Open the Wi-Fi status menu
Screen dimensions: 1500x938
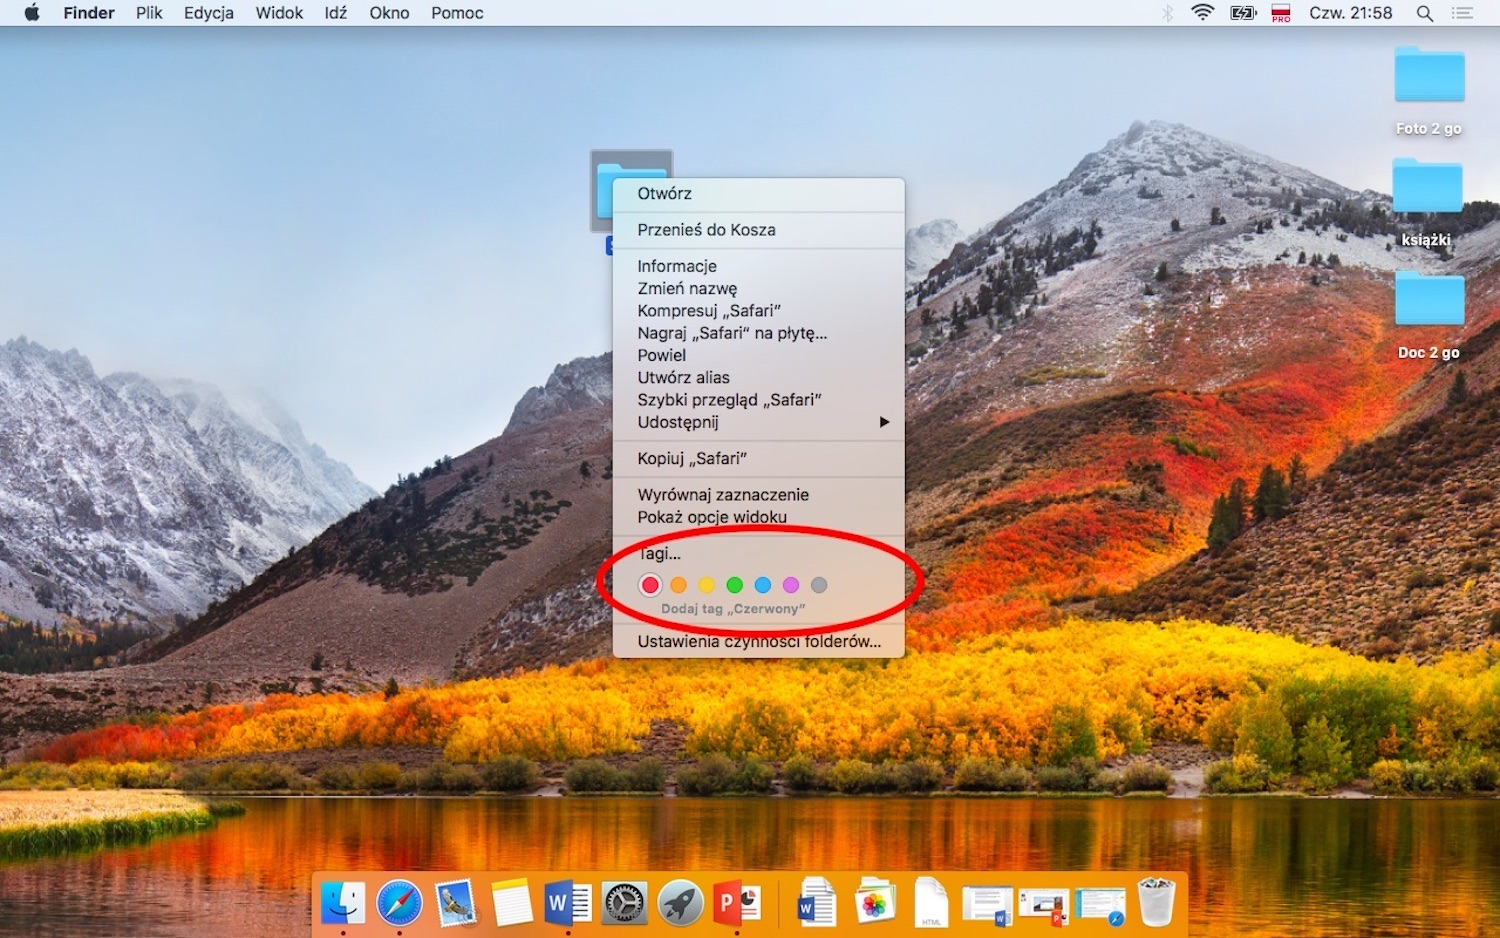coord(1203,13)
